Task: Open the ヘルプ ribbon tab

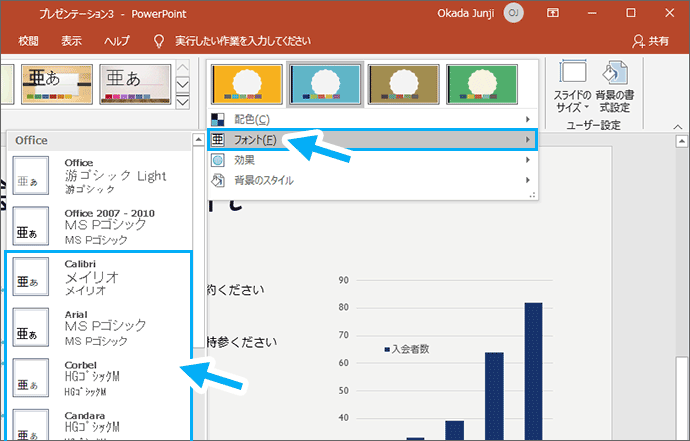Action: pyautogui.click(x=117, y=41)
